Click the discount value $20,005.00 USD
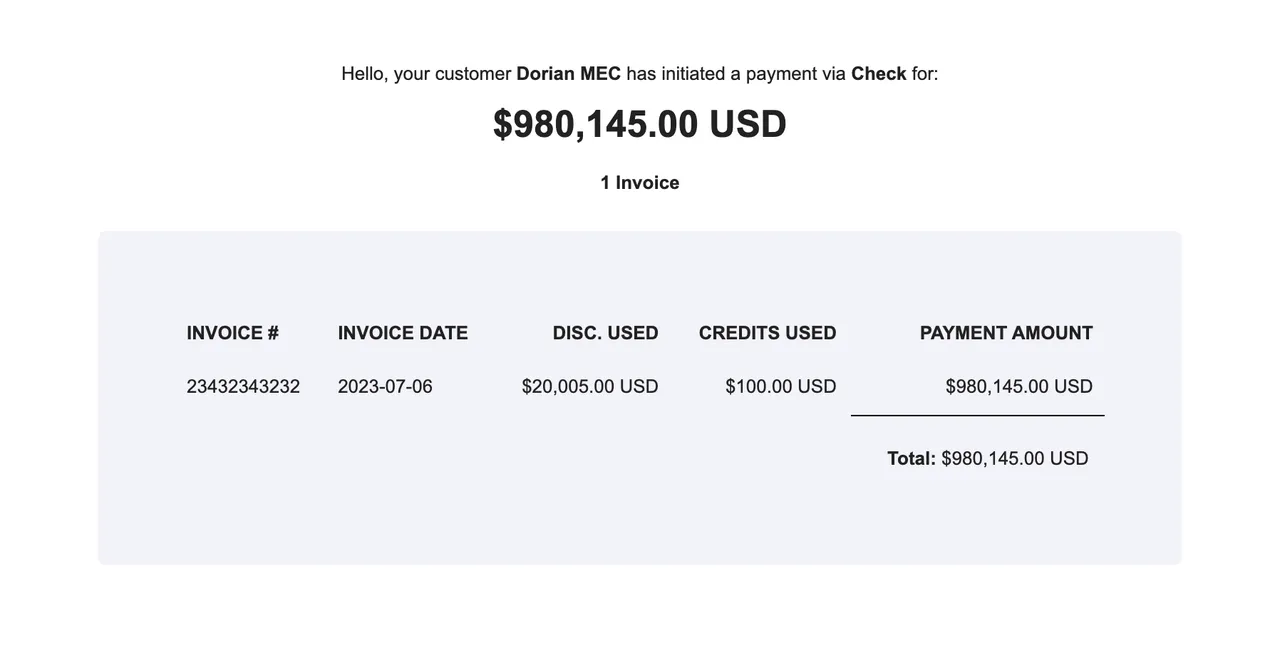This screenshot has width=1280, height=658. (590, 387)
